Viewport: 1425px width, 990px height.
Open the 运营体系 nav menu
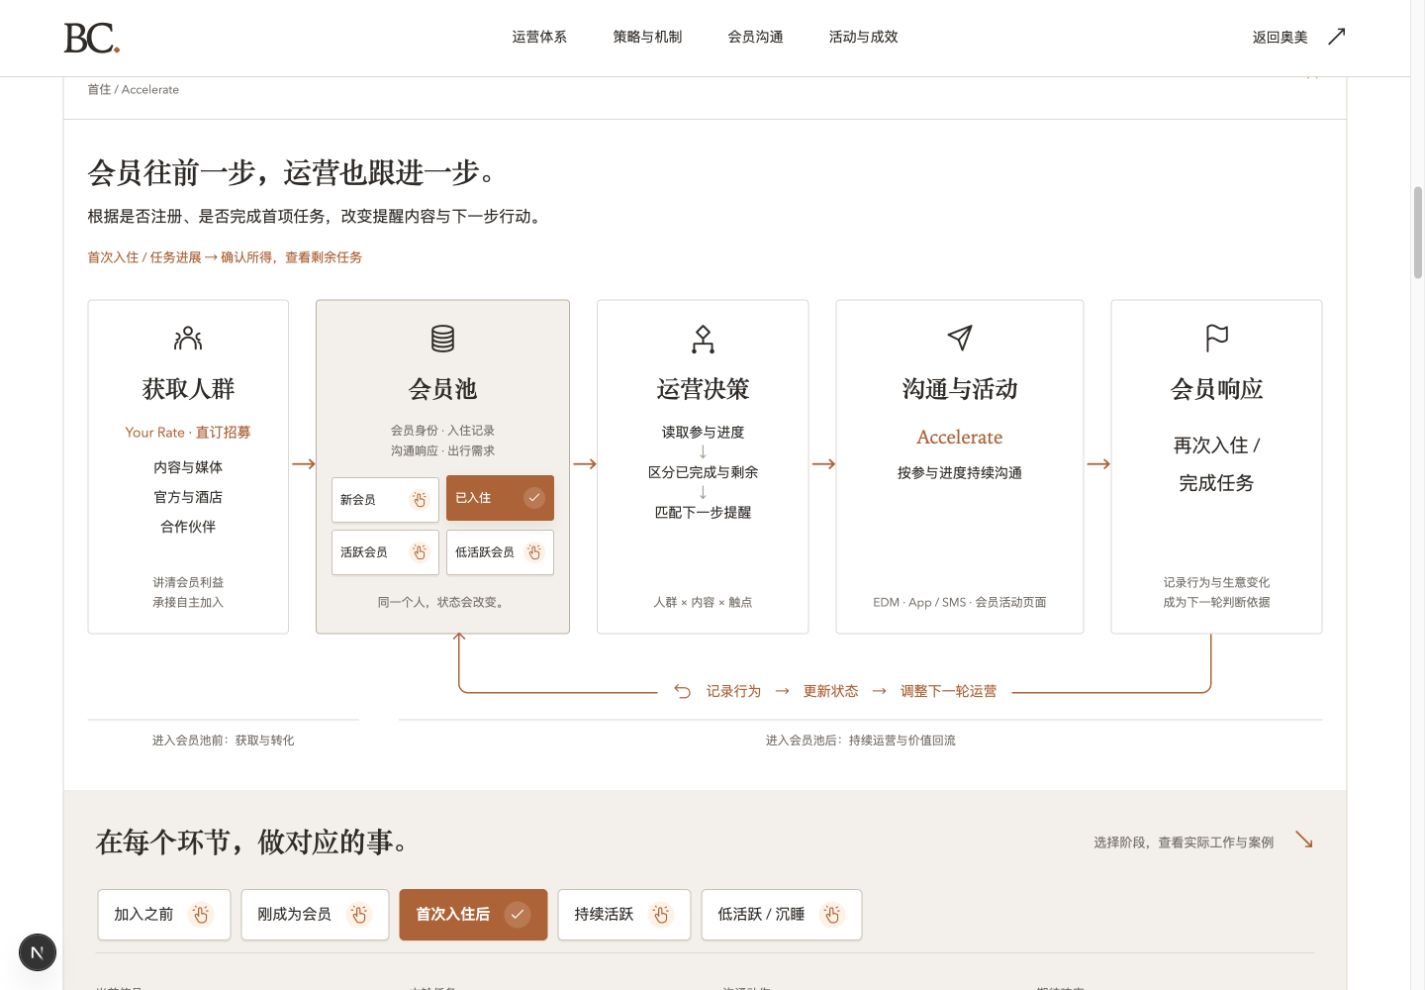click(x=539, y=37)
